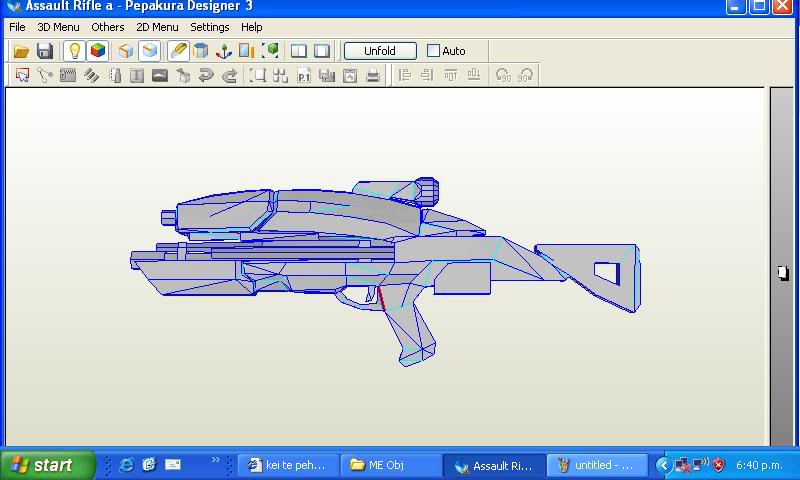The image size is (800, 480).
Task: Open the 2D Menu
Action: click(157, 27)
